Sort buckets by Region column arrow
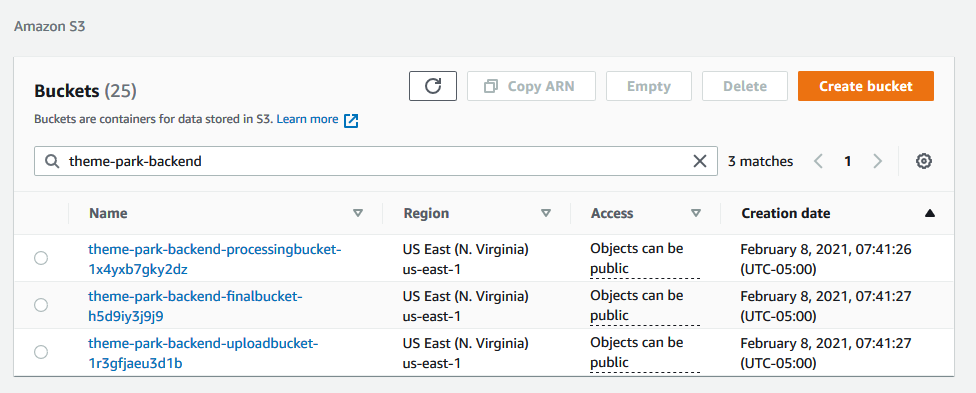The image size is (976, 393). 546,213
